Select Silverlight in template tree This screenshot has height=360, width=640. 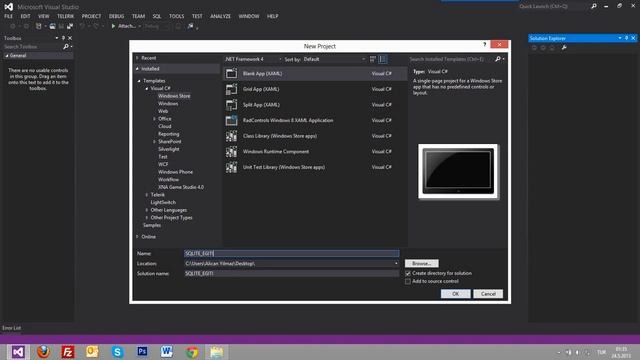click(x=169, y=149)
